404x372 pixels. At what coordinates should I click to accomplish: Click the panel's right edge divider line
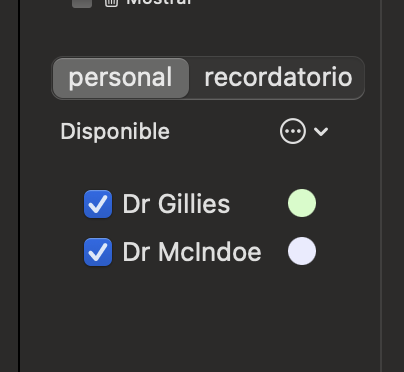pyautogui.click(x=381, y=186)
